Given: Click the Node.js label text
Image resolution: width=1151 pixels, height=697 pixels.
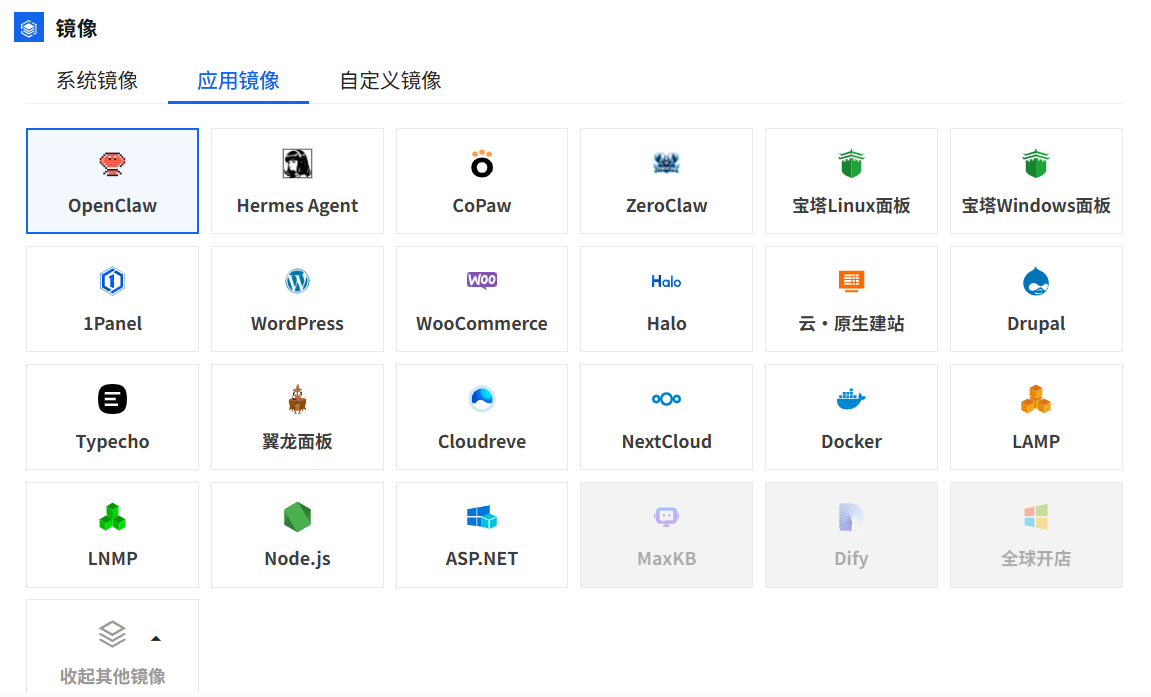Looking at the screenshot, I should [x=297, y=558].
